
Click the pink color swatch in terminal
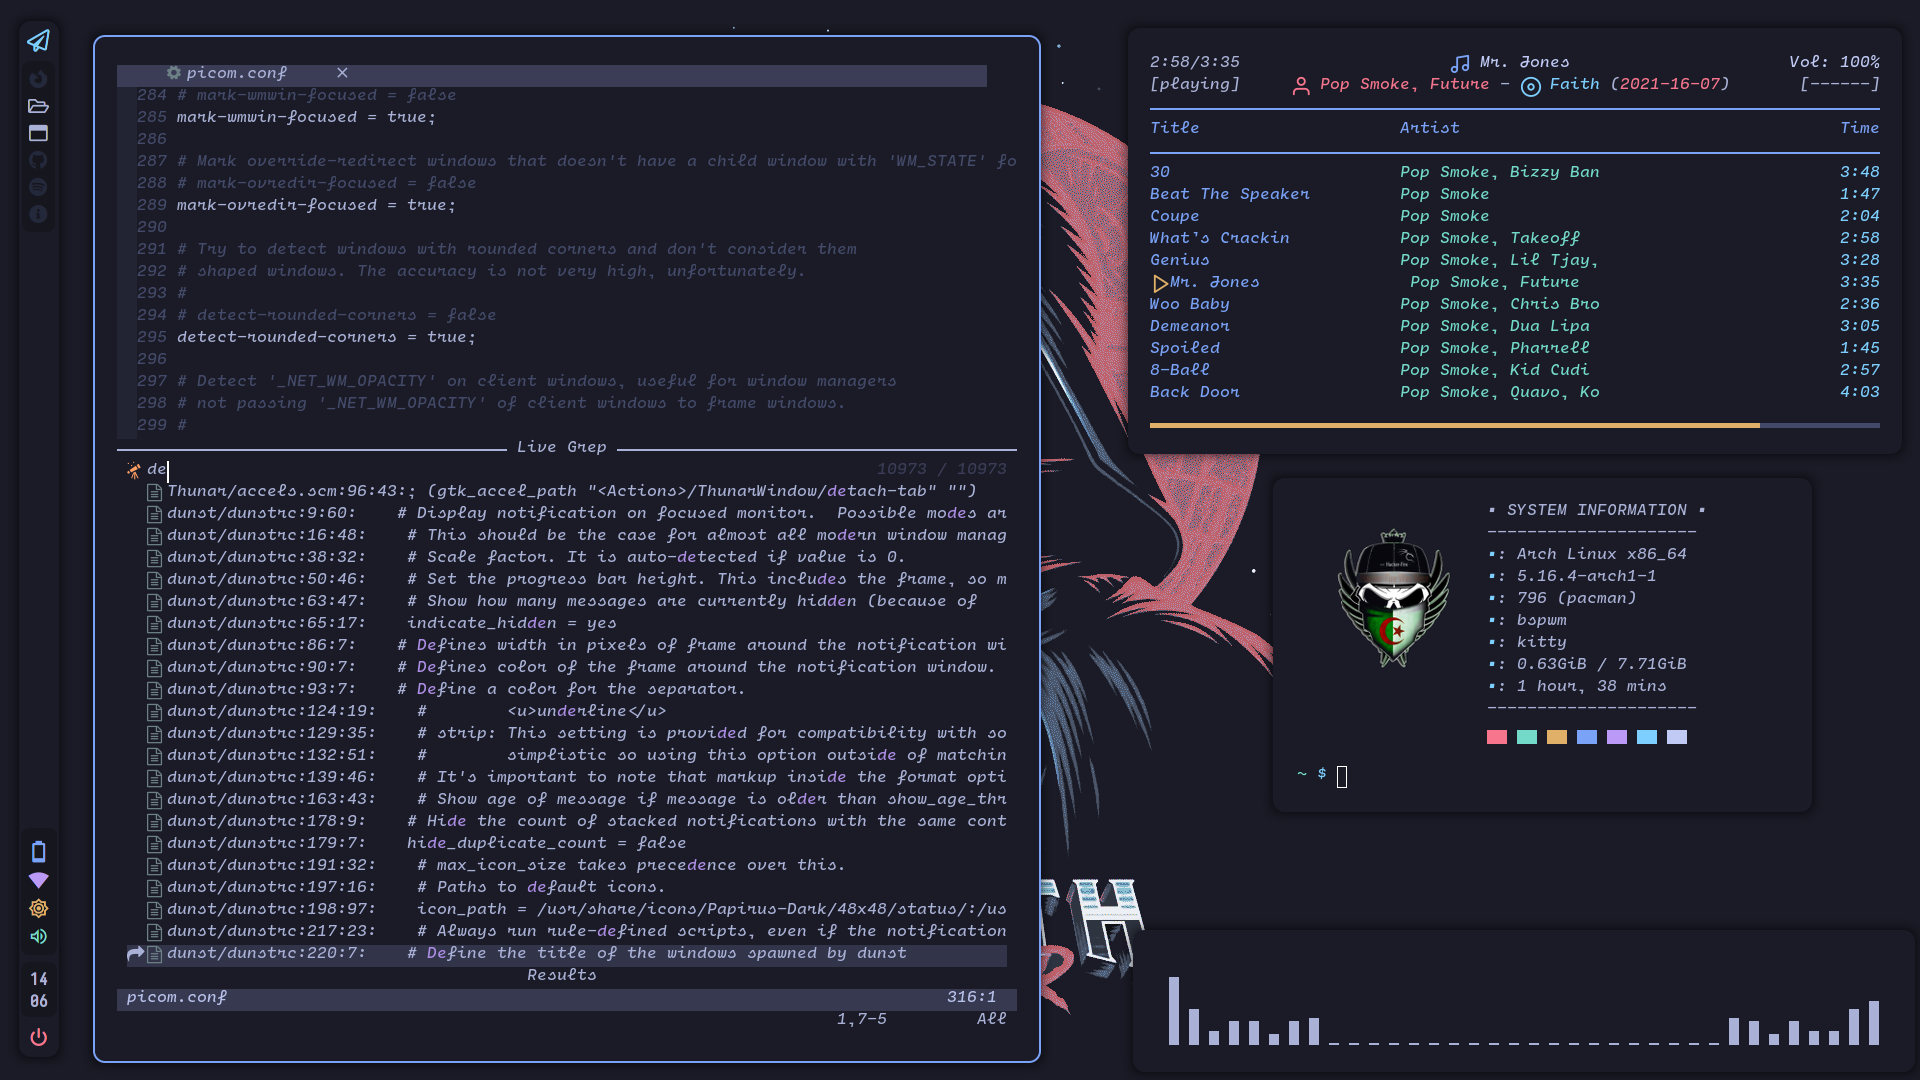(x=1496, y=737)
